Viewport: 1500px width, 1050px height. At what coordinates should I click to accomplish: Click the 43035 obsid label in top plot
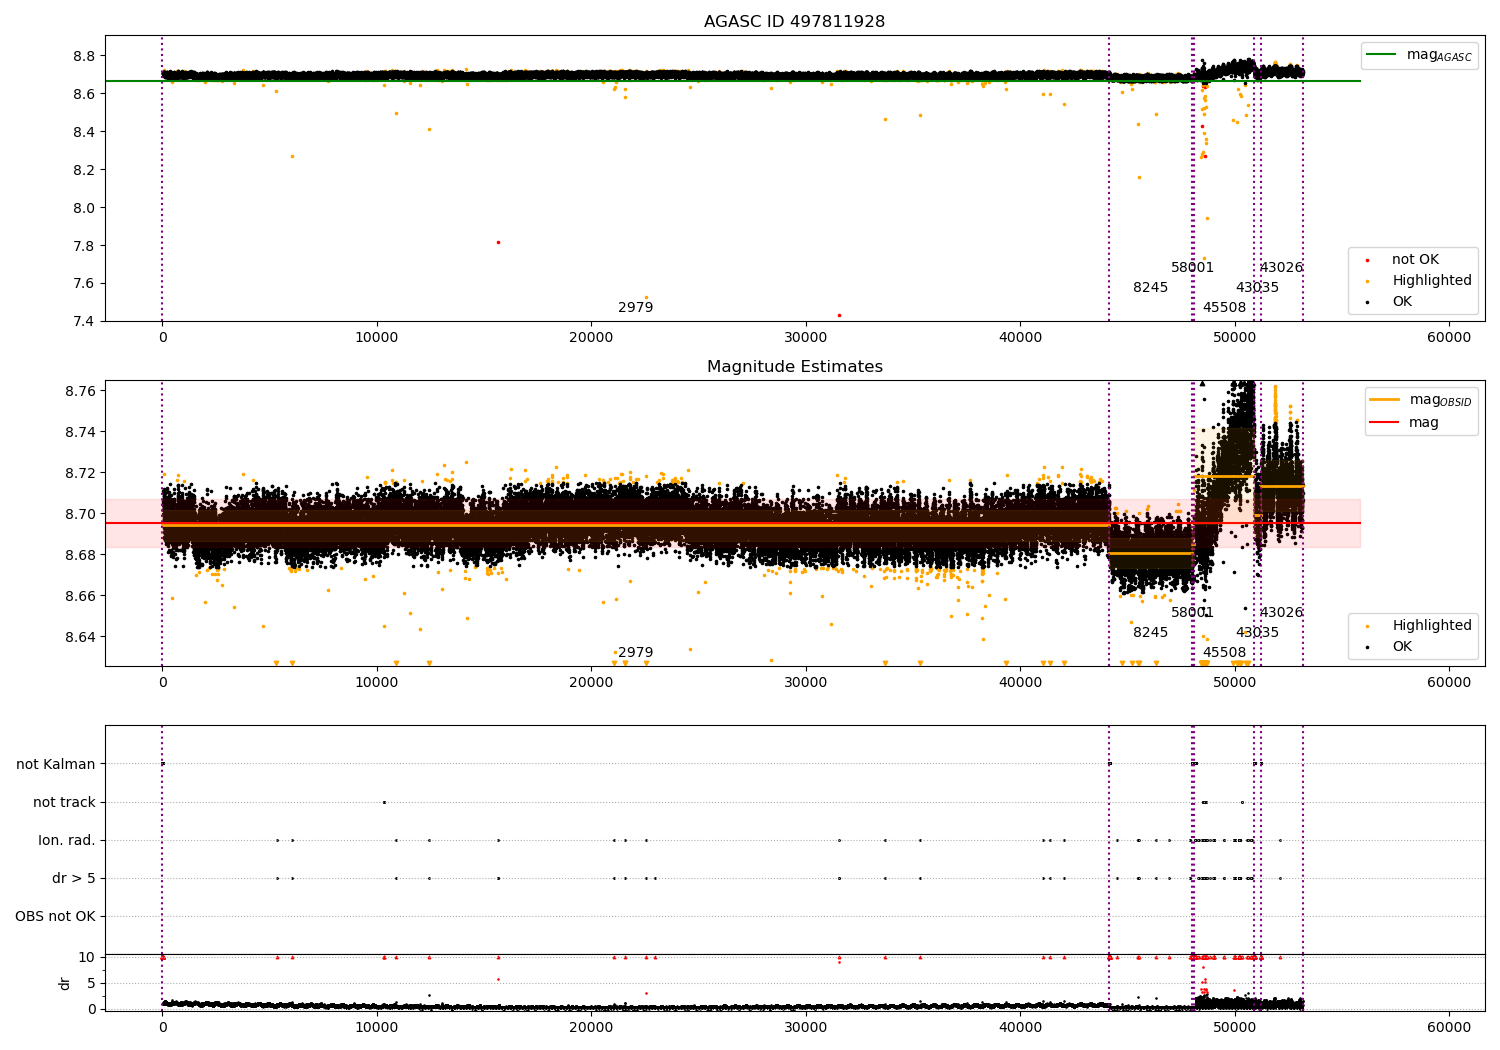coord(1257,288)
